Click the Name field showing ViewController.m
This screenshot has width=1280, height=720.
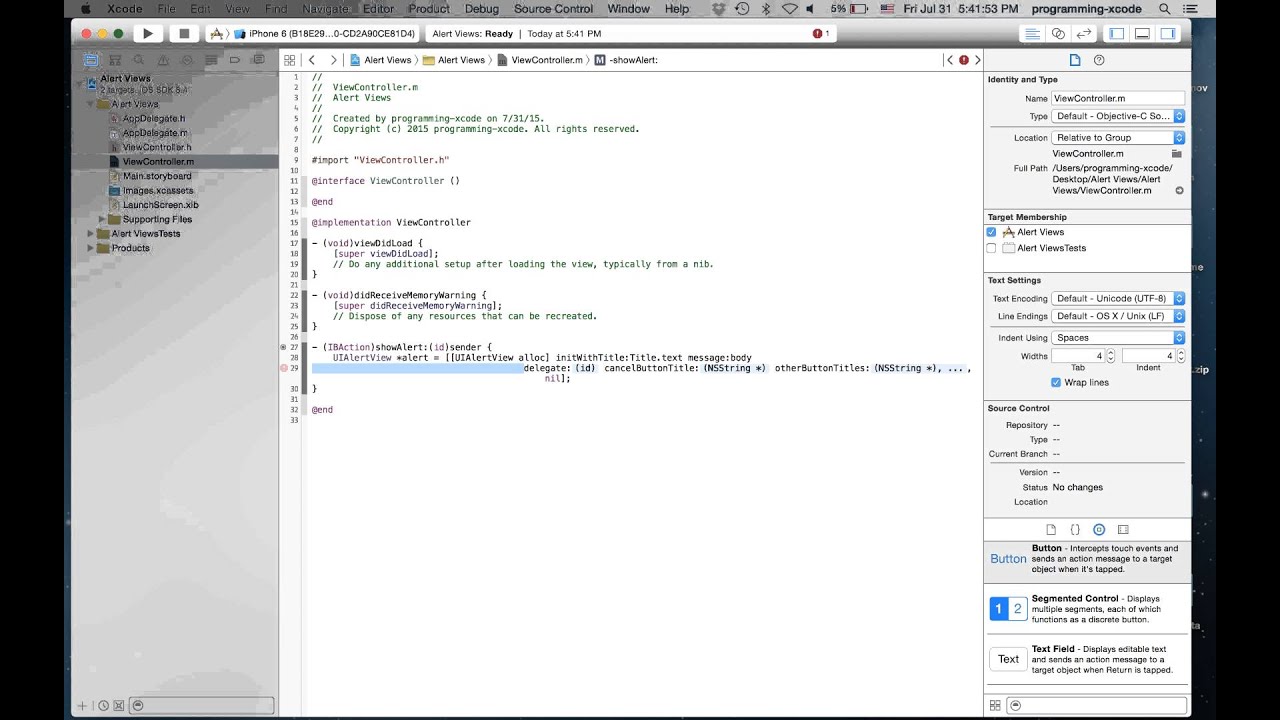(1118, 99)
